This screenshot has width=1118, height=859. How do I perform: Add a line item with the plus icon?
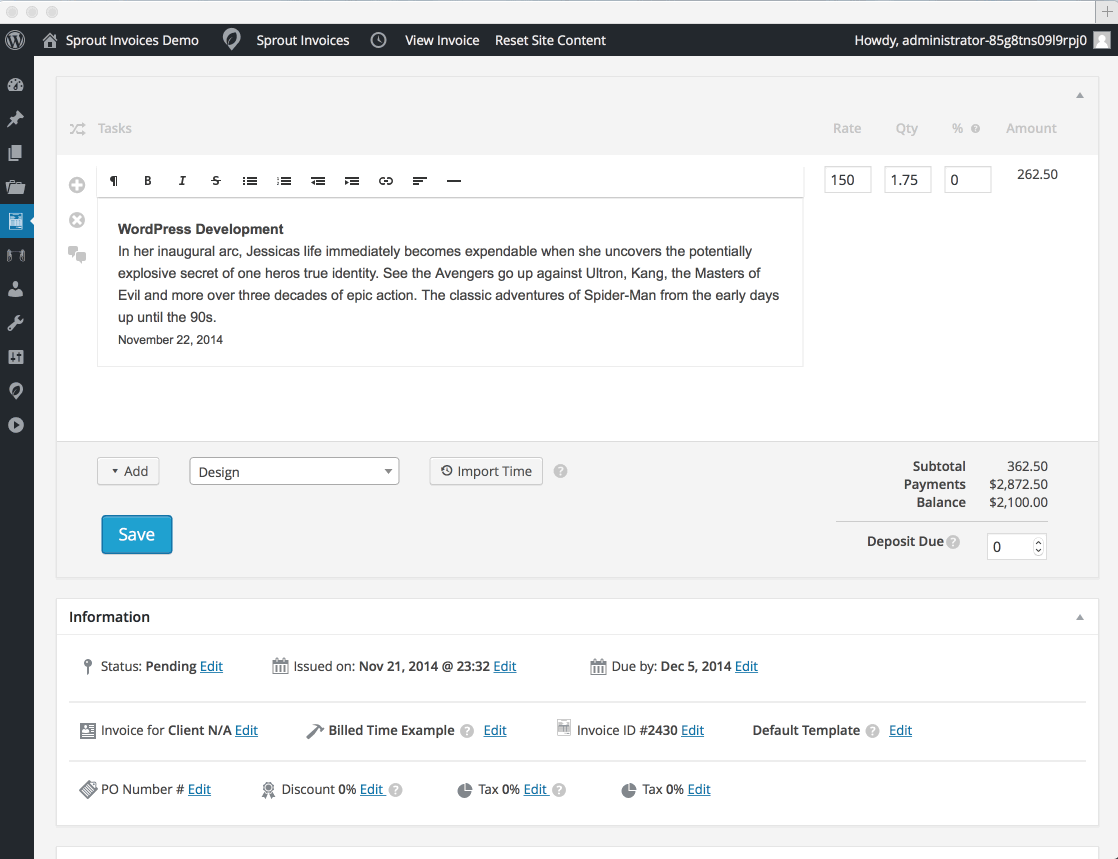tap(77, 185)
